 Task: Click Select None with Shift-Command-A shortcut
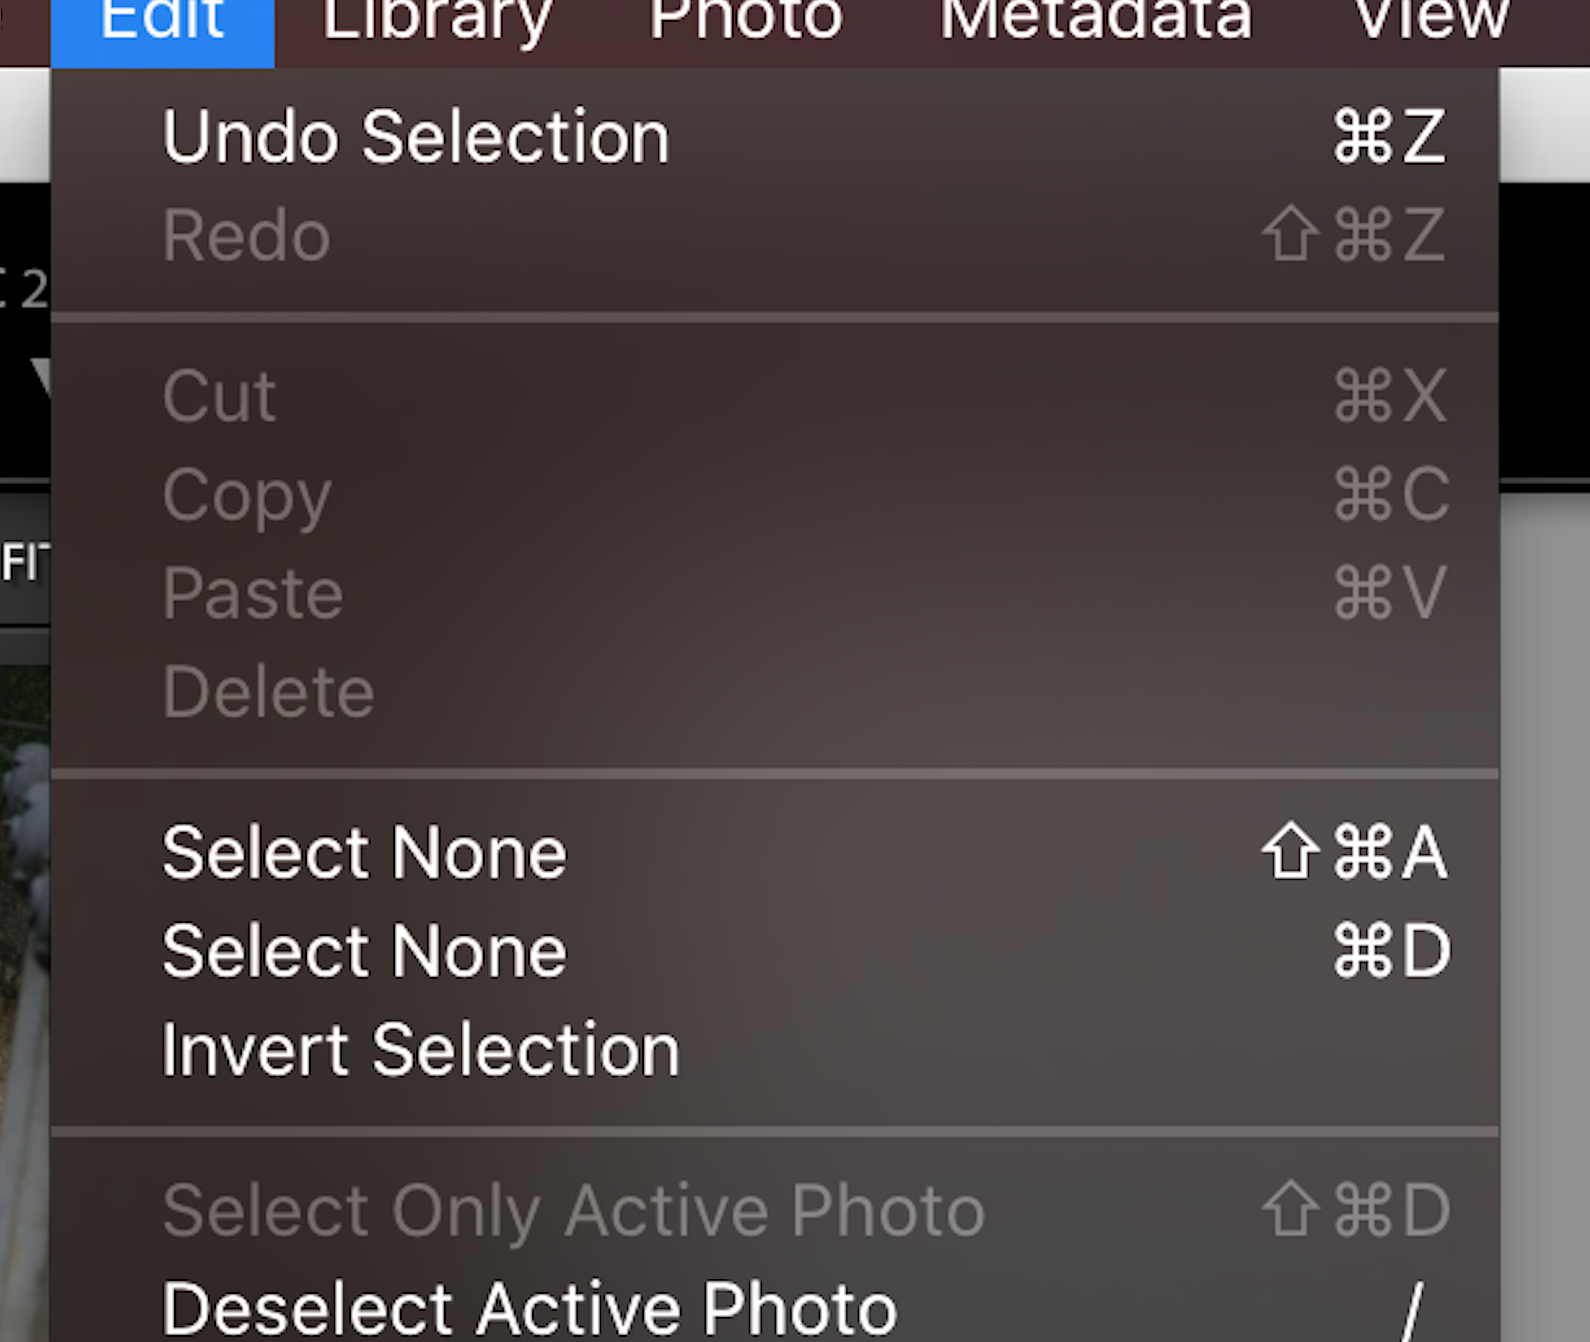click(364, 853)
